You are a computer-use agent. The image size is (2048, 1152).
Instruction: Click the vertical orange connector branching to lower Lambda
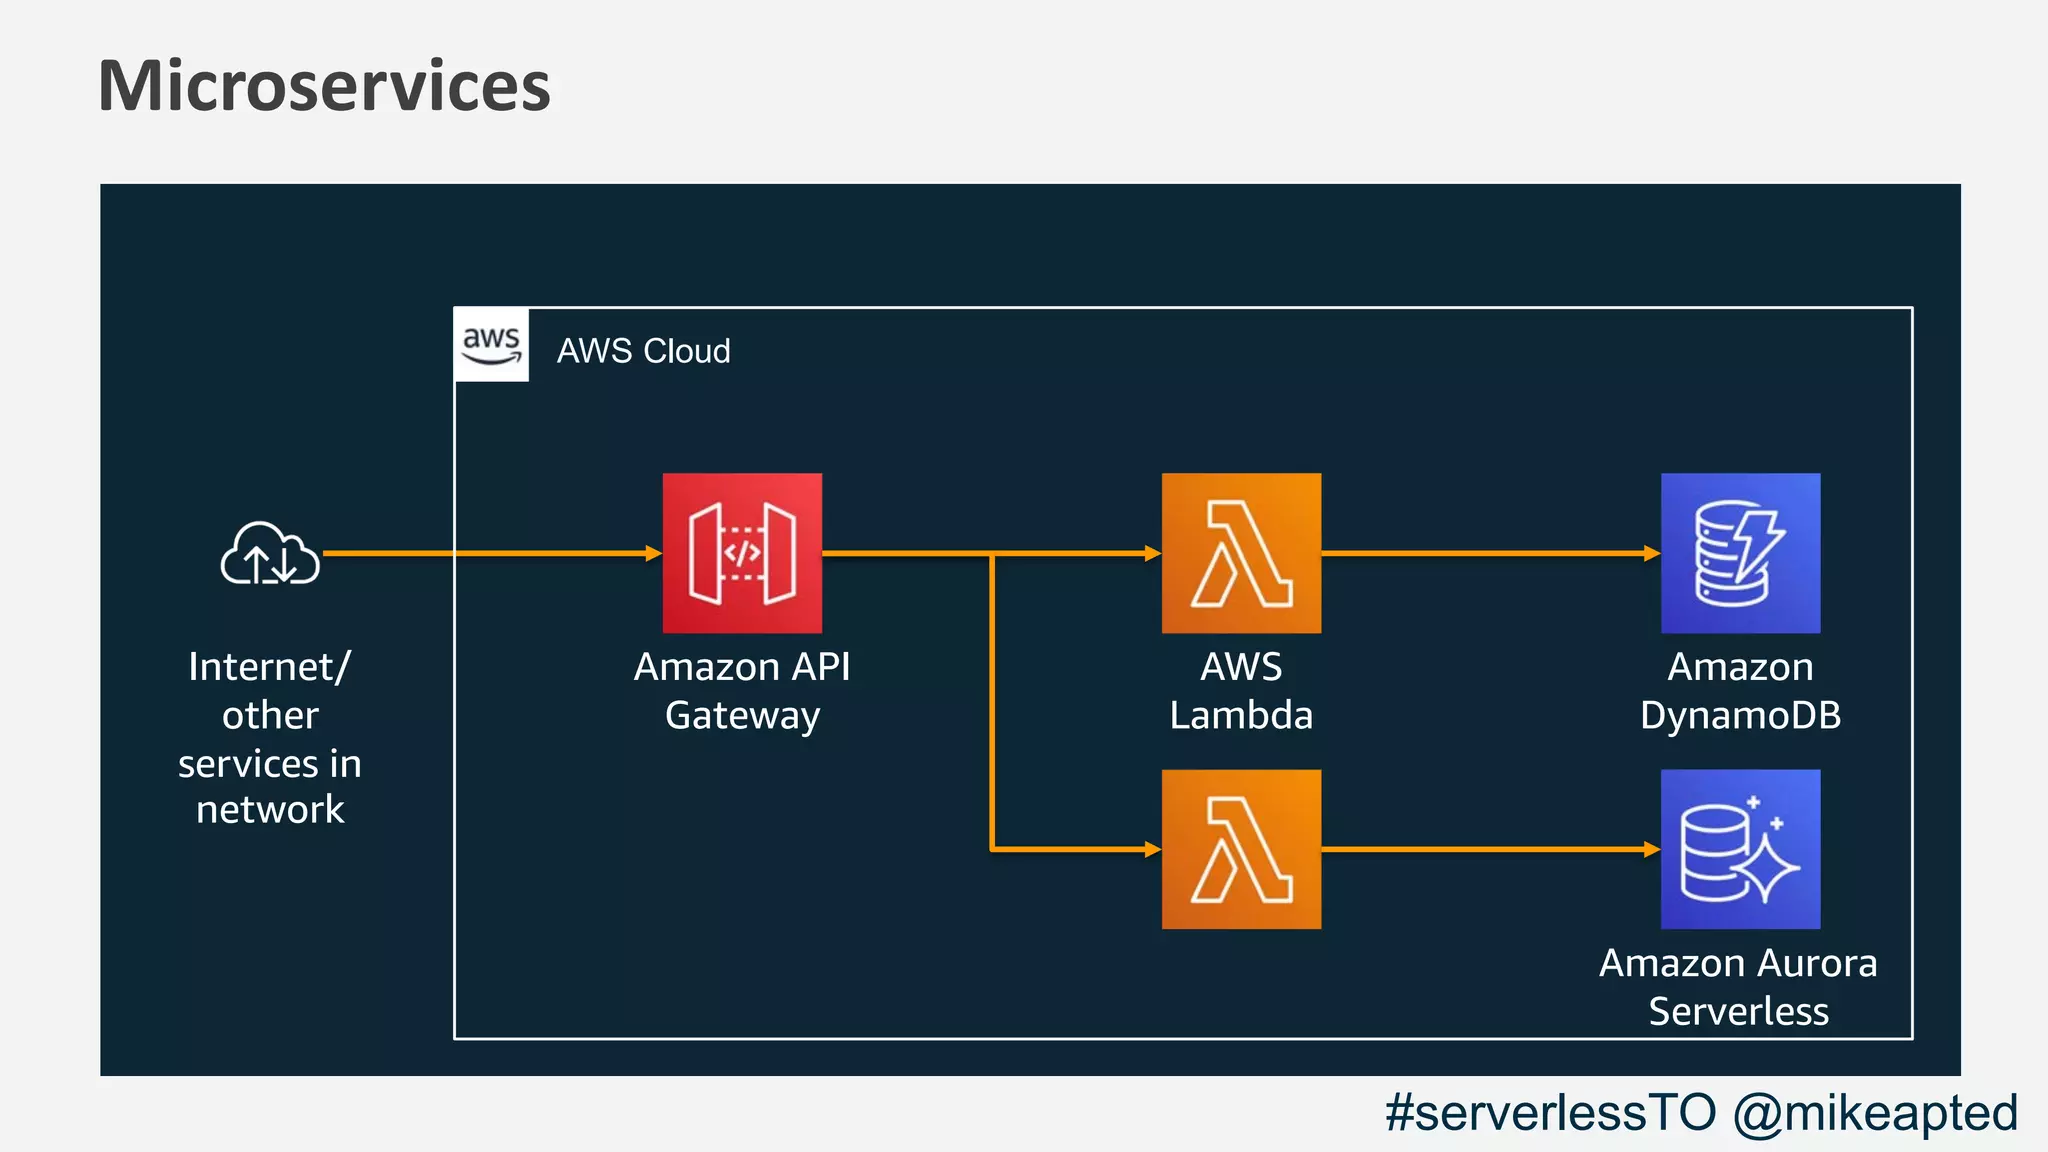[992, 700]
